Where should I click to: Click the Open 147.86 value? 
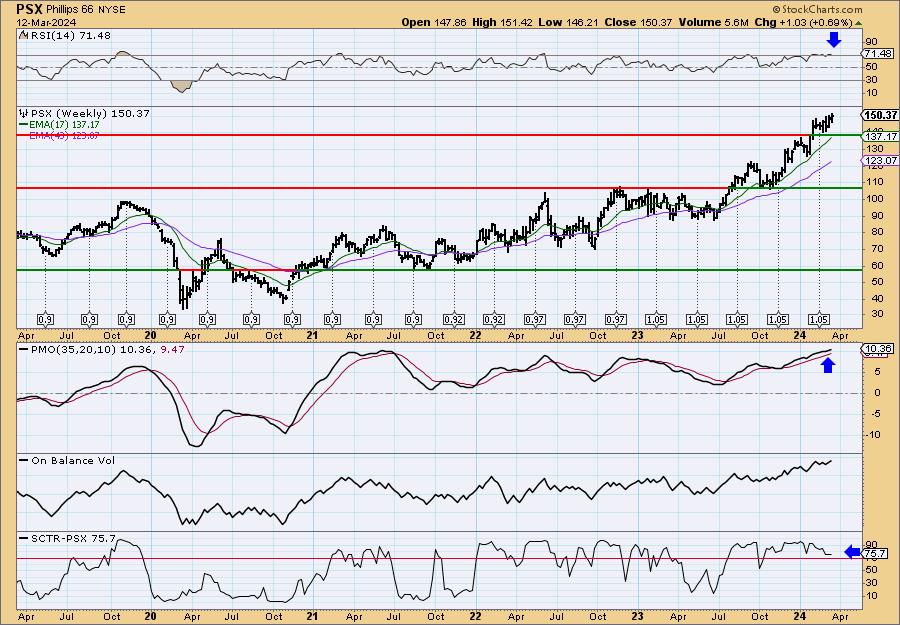[x=434, y=22]
